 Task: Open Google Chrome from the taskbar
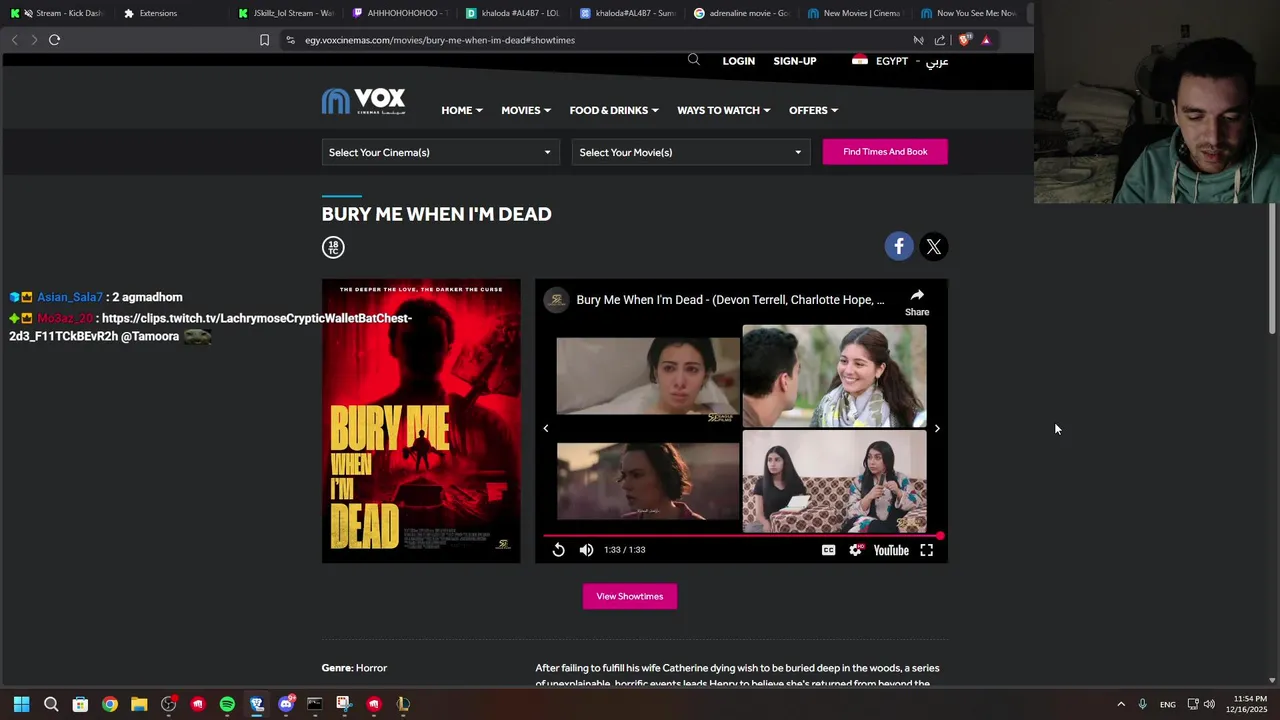pyautogui.click(x=110, y=704)
